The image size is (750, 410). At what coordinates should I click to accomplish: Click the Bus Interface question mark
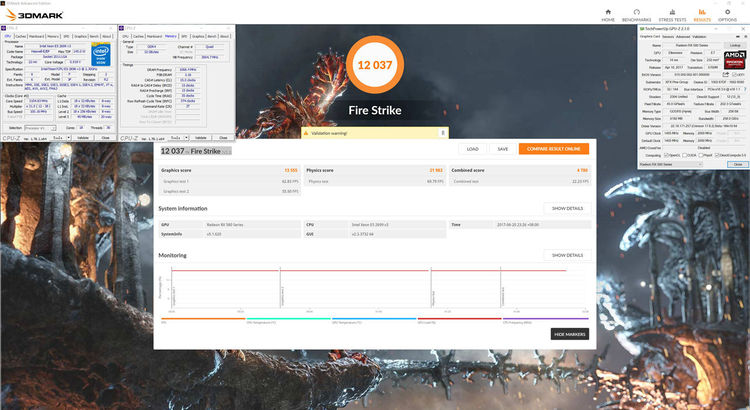pyautogui.click(x=745, y=89)
